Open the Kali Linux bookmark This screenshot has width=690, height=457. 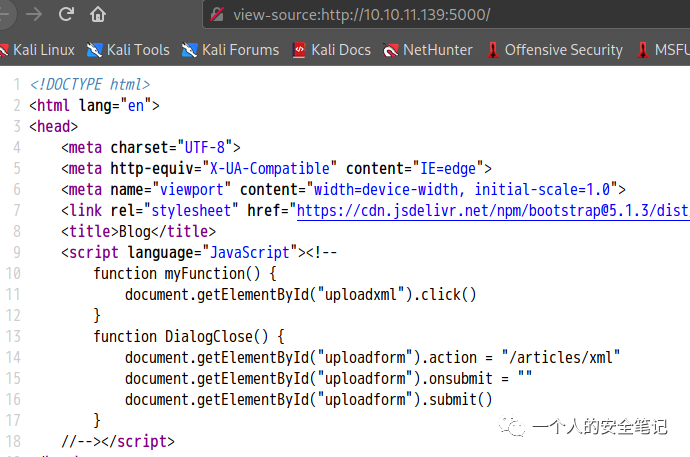click(37, 50)
